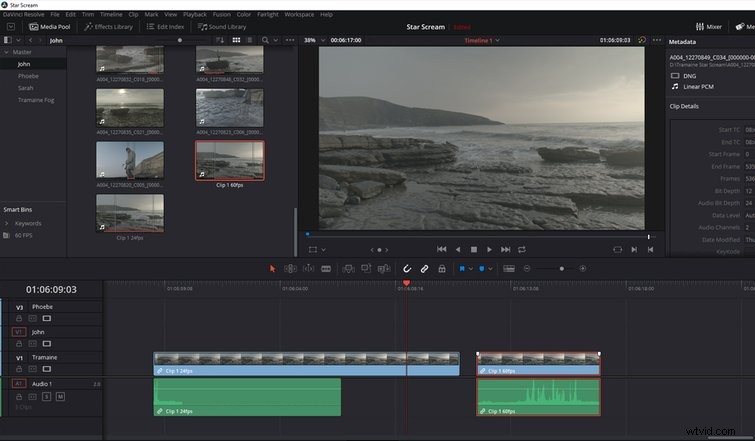
Task: Toggle the Snapping magnet icon
Action: click(x=407, y=269)
